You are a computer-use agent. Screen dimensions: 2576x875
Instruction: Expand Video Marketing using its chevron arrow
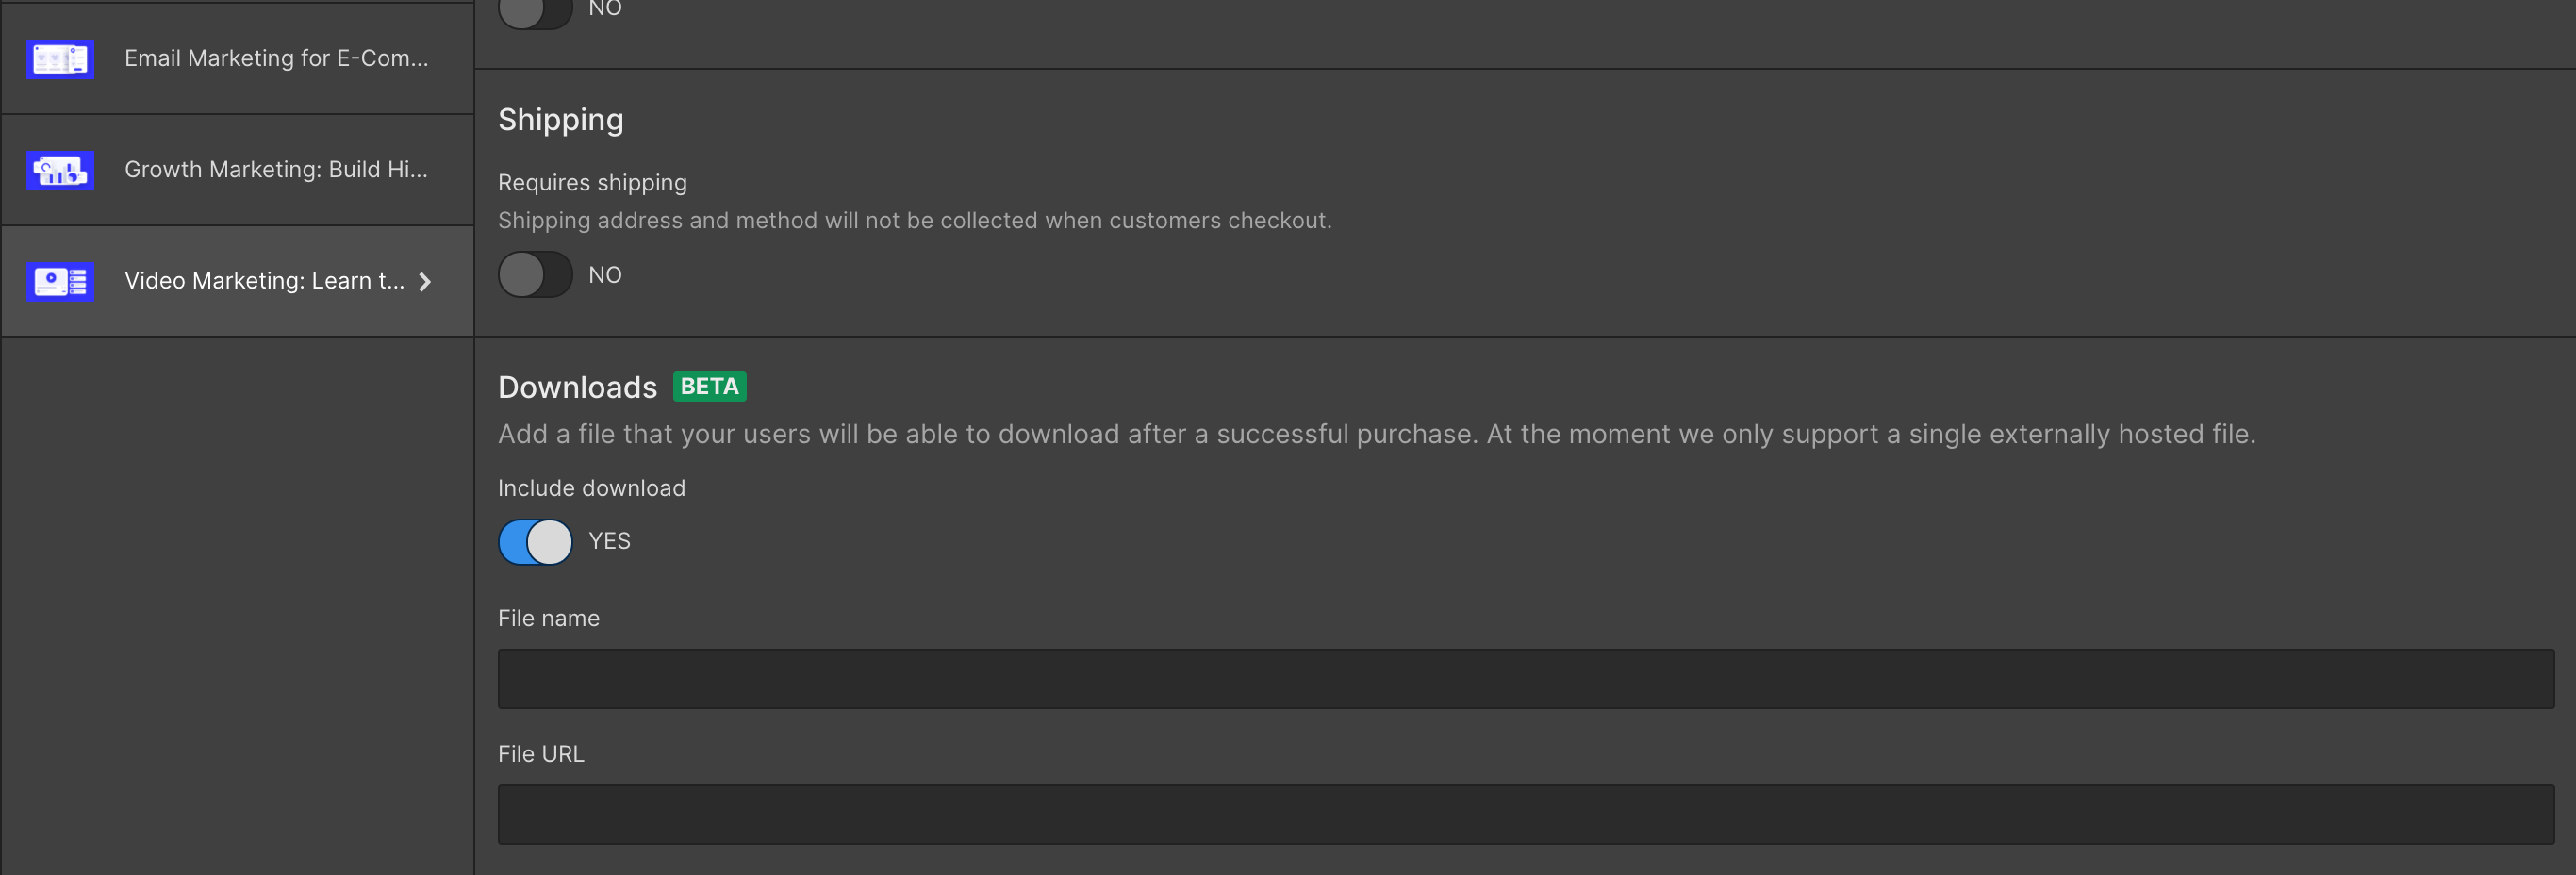[x=424, y=282]
